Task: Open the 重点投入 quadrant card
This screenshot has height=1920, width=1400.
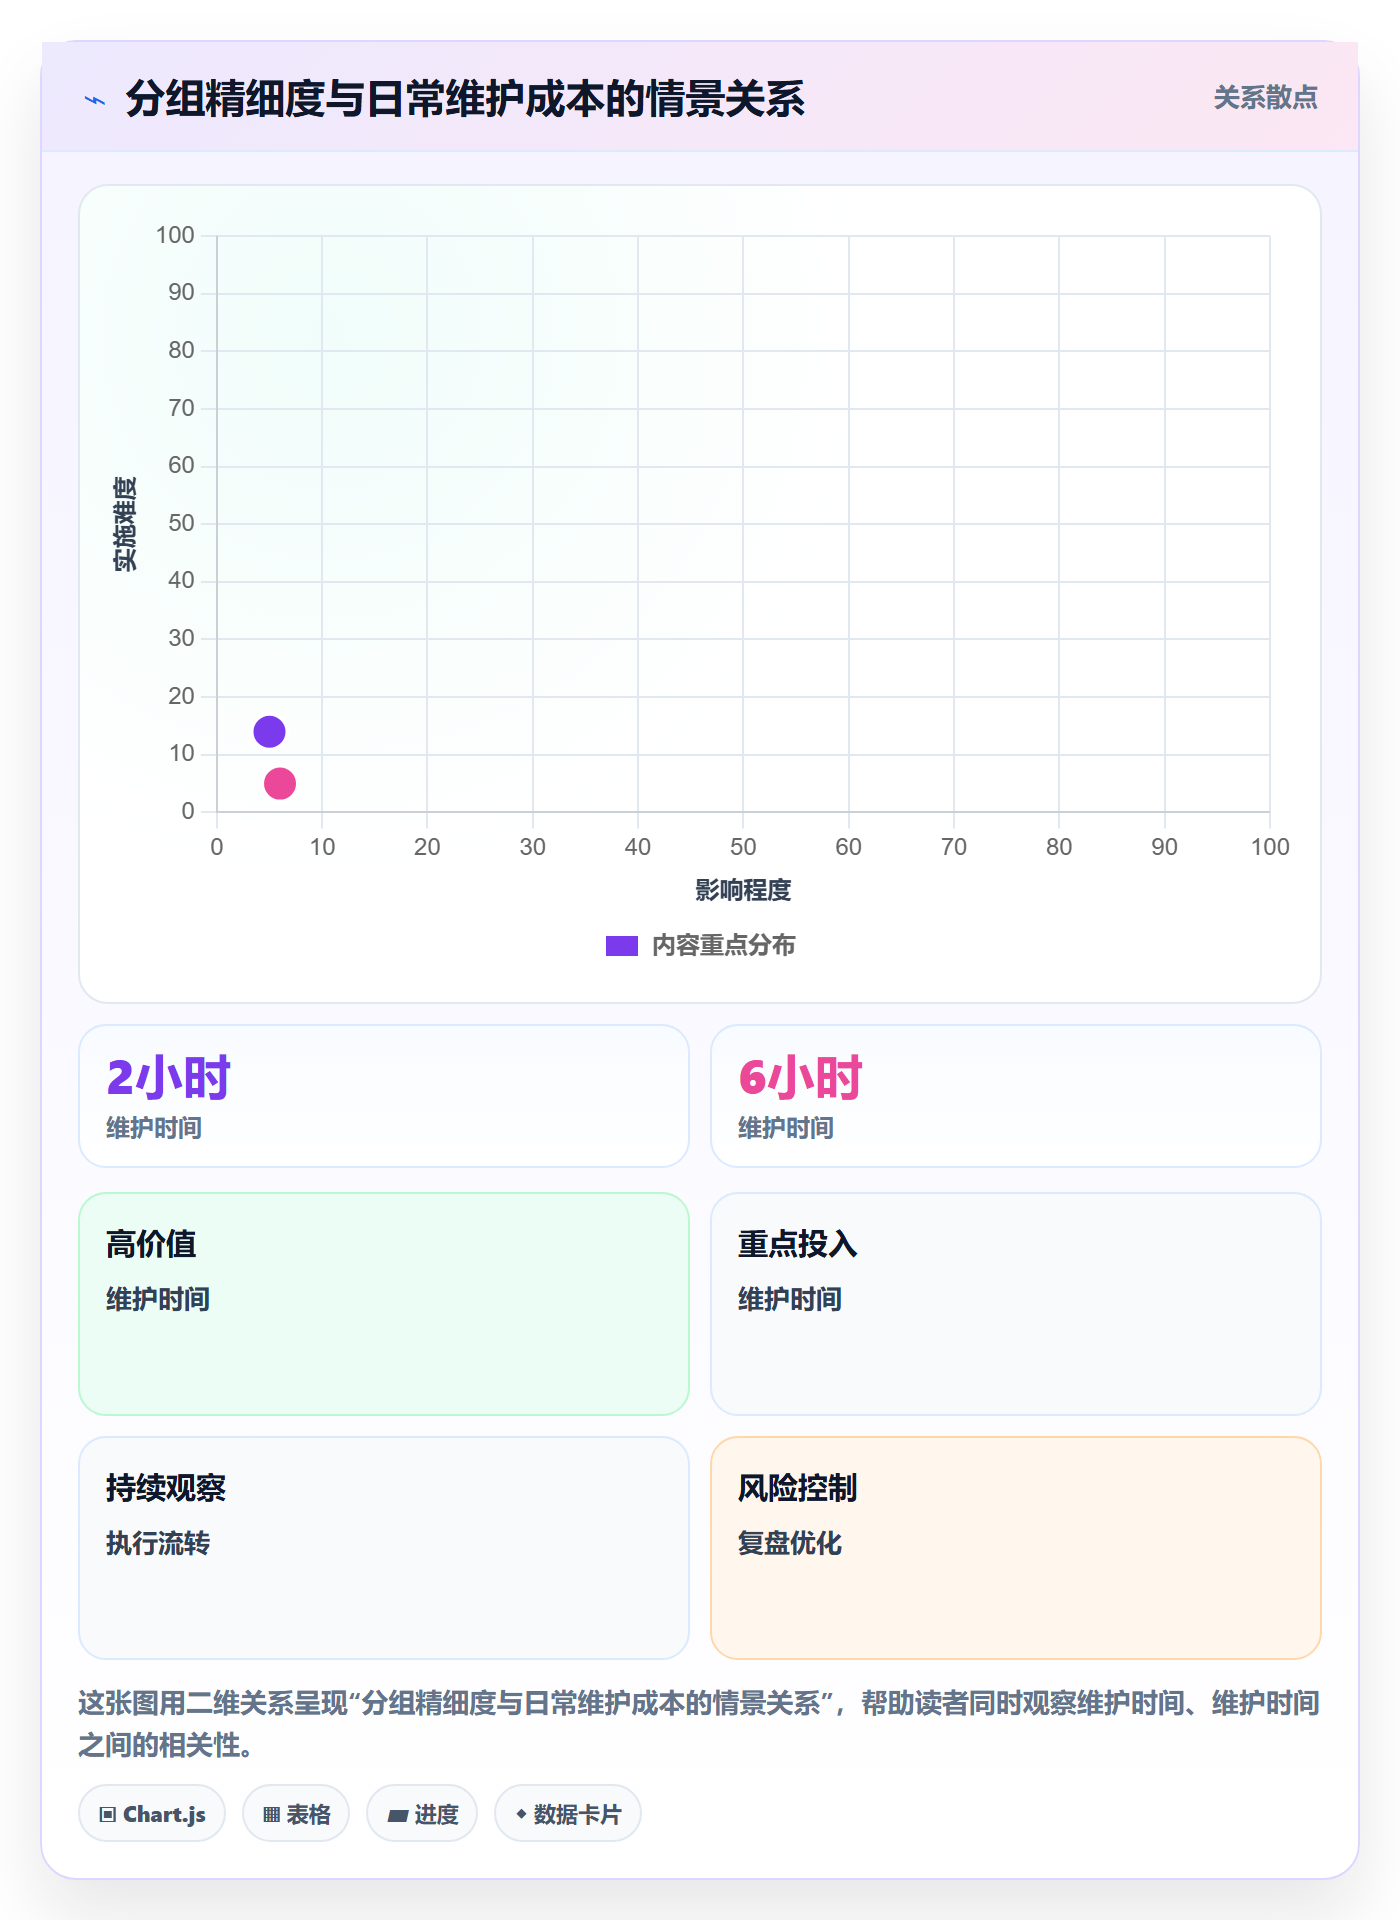Action: pos(1016,1303)
